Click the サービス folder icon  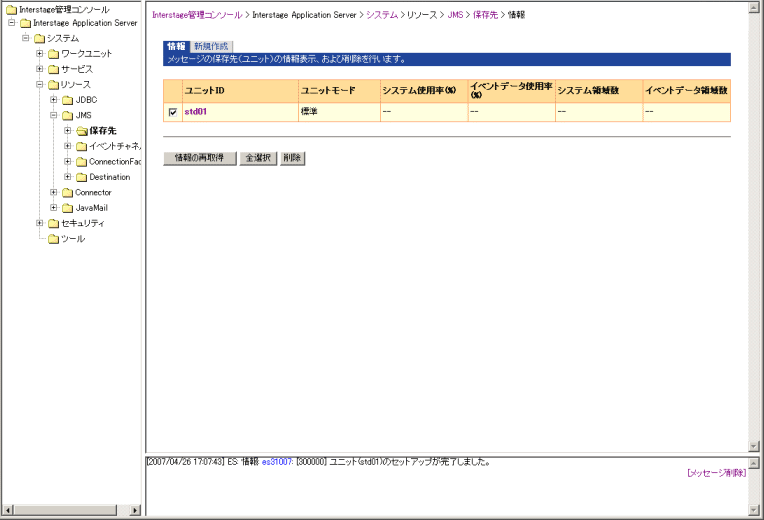tap(54, 69)
